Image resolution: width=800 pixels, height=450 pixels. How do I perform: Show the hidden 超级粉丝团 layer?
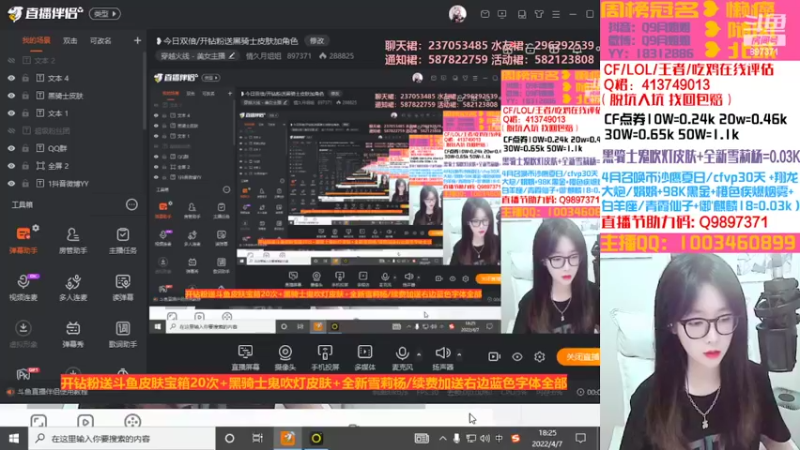[11, 131]
